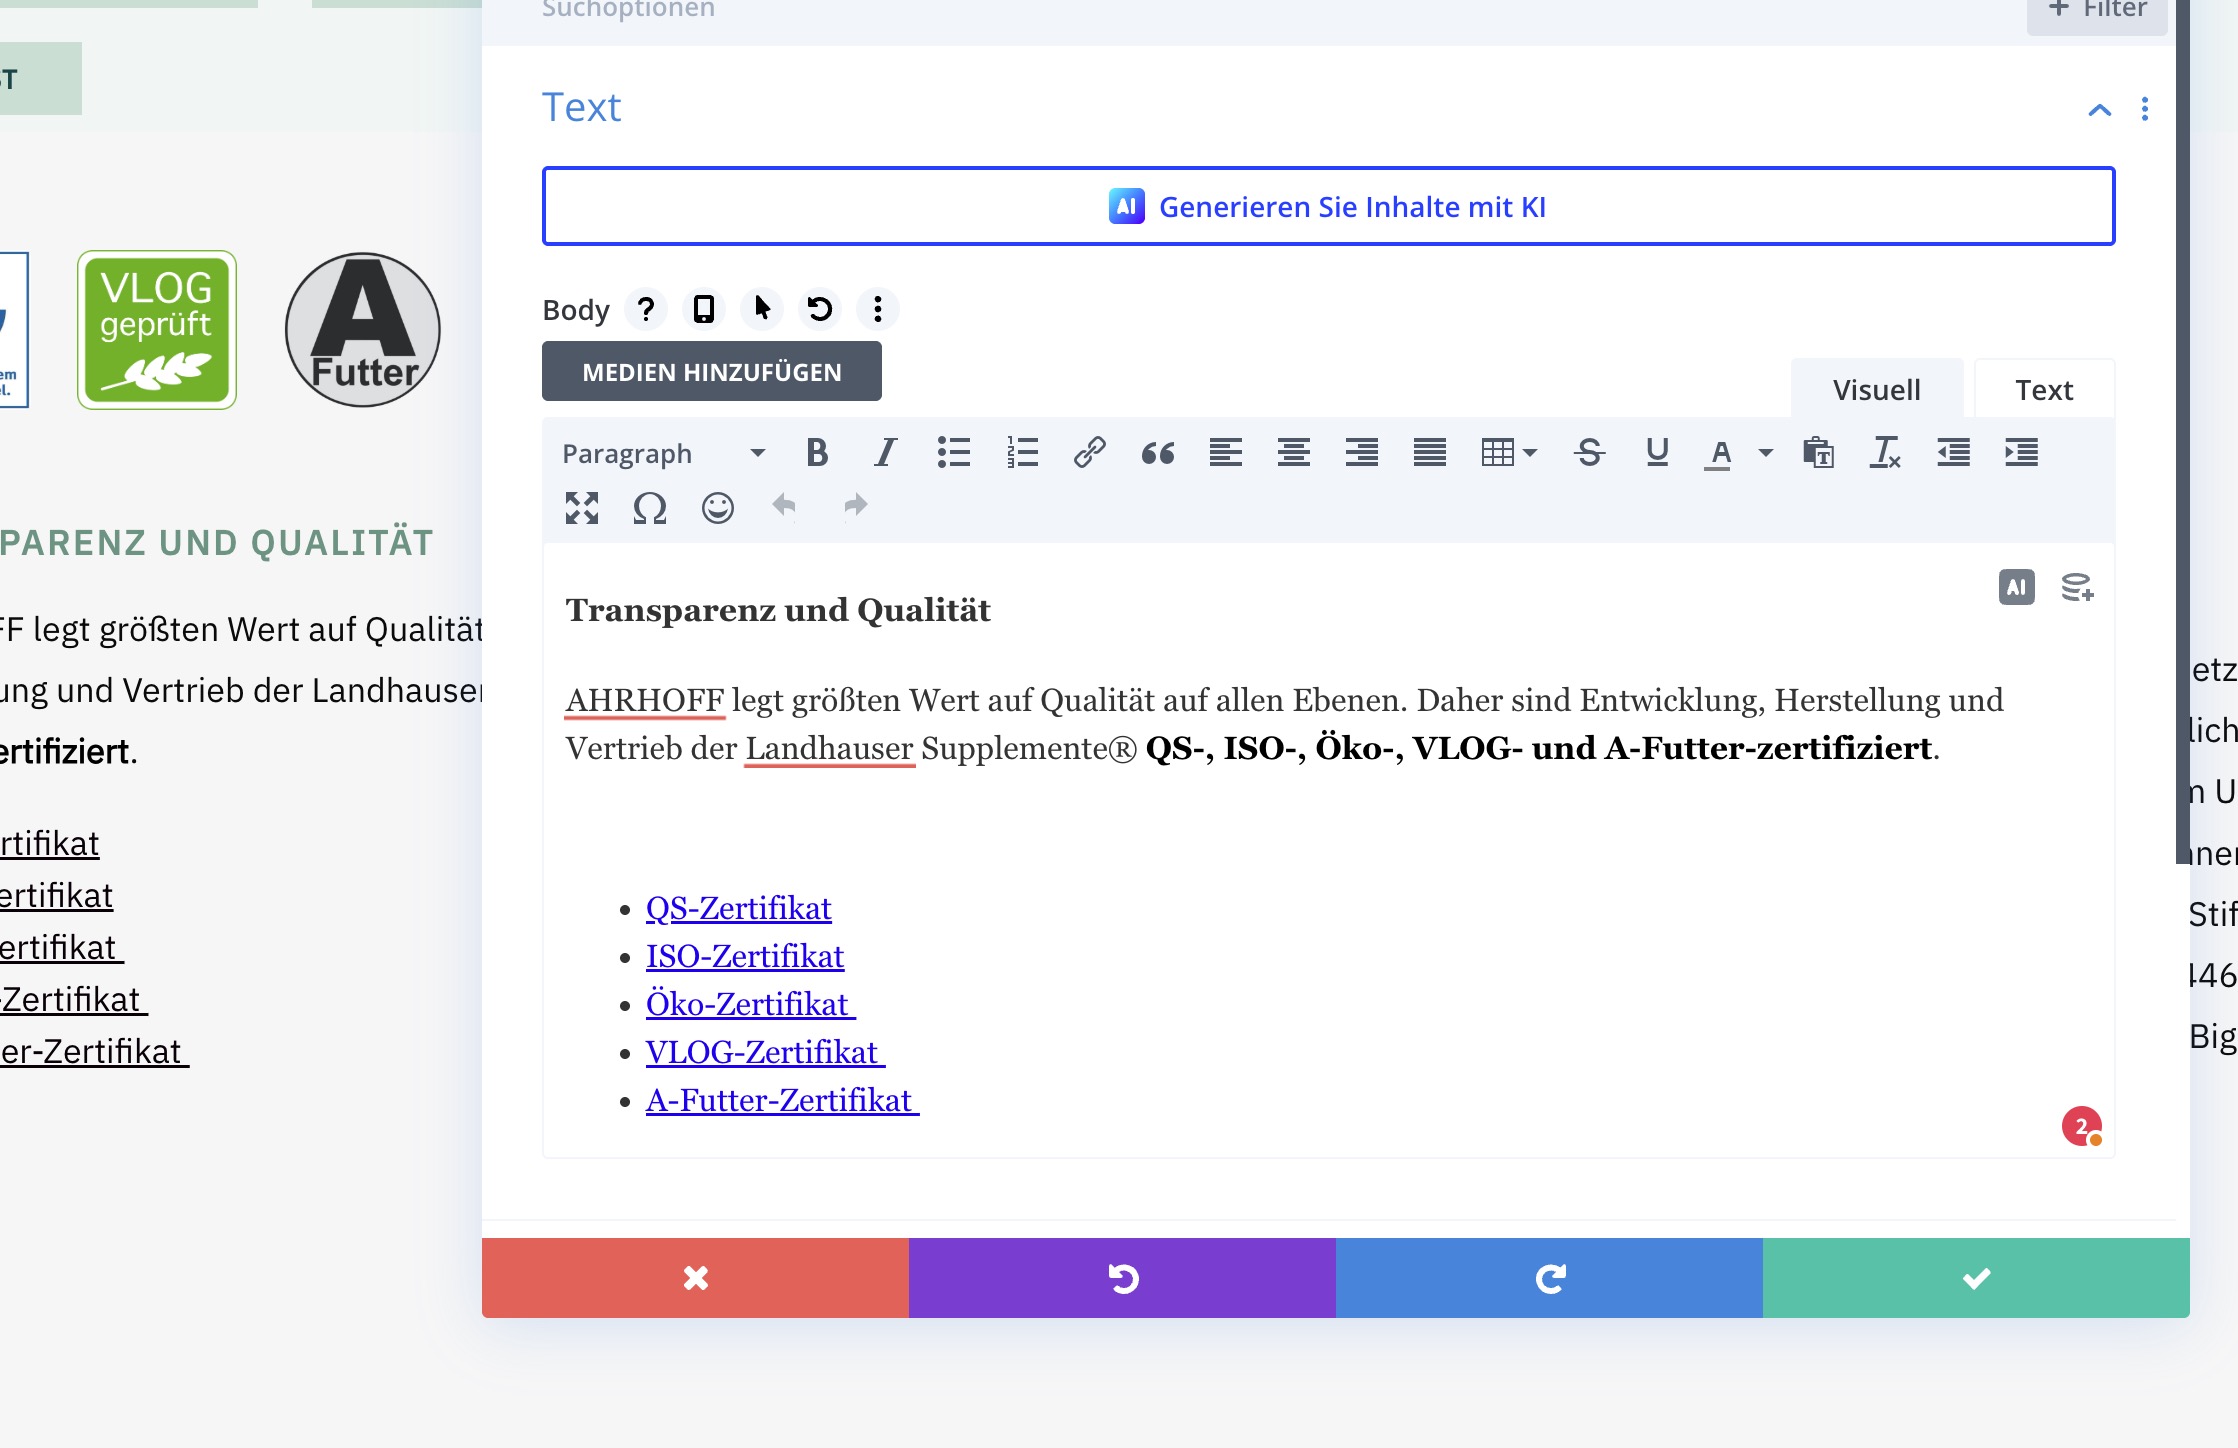The height and width of the screenshot is (1448, 2238).
Task: Insert or edit link with chain icon
Action: [1089, 453]
